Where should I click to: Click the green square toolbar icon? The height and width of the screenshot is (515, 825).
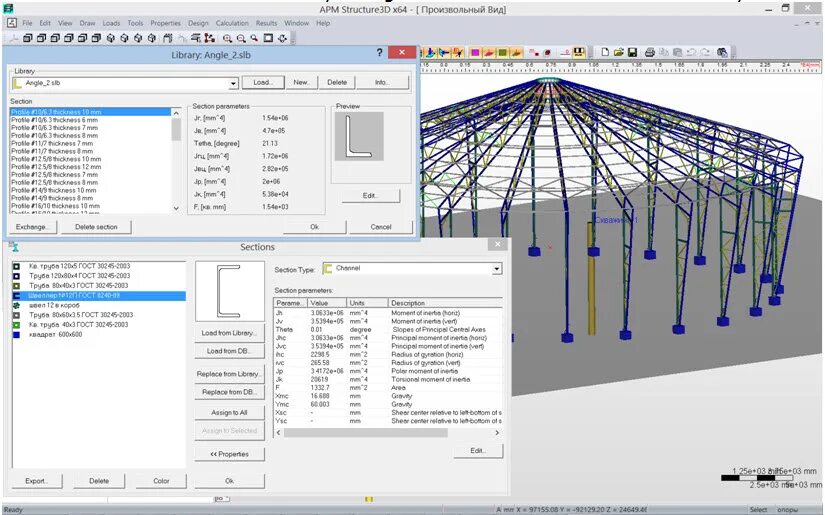(x=502, y=52)
